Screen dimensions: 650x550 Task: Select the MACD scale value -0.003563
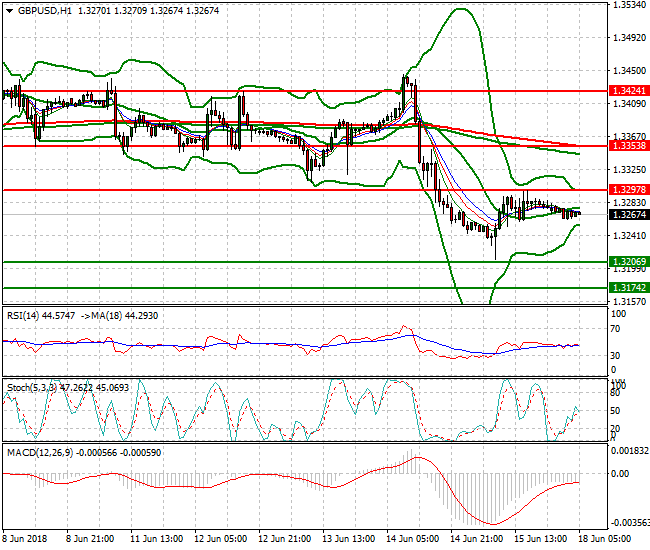click(629, 523)
